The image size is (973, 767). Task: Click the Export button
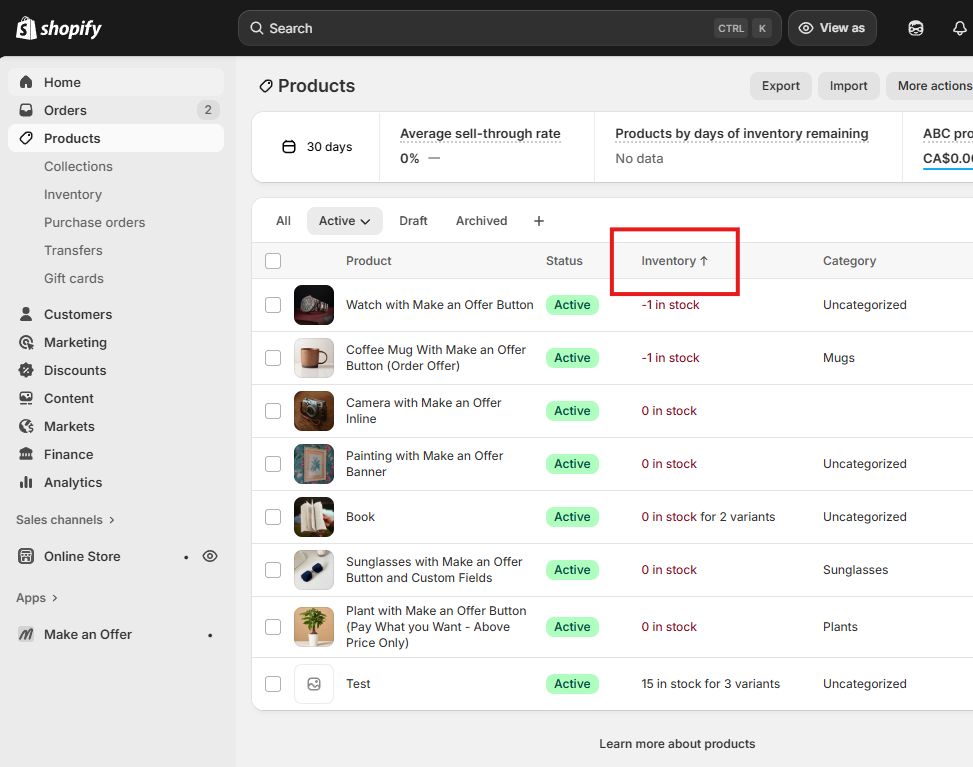tap(780, 86)
